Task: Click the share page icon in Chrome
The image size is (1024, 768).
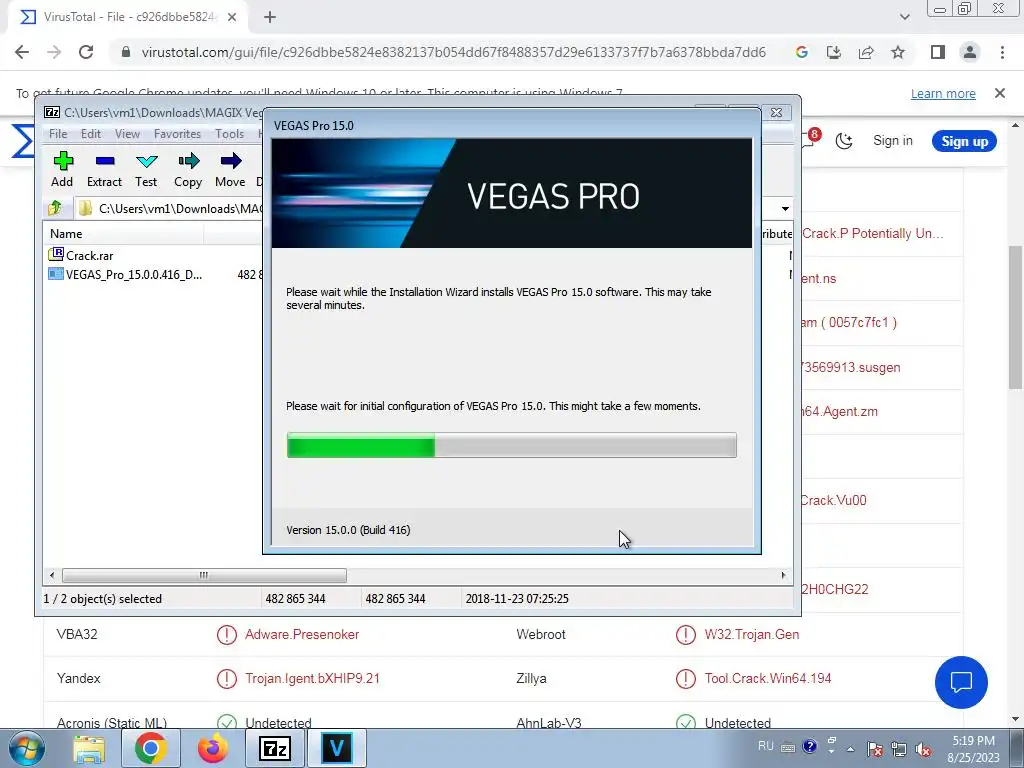Action: tap(866, 52)
